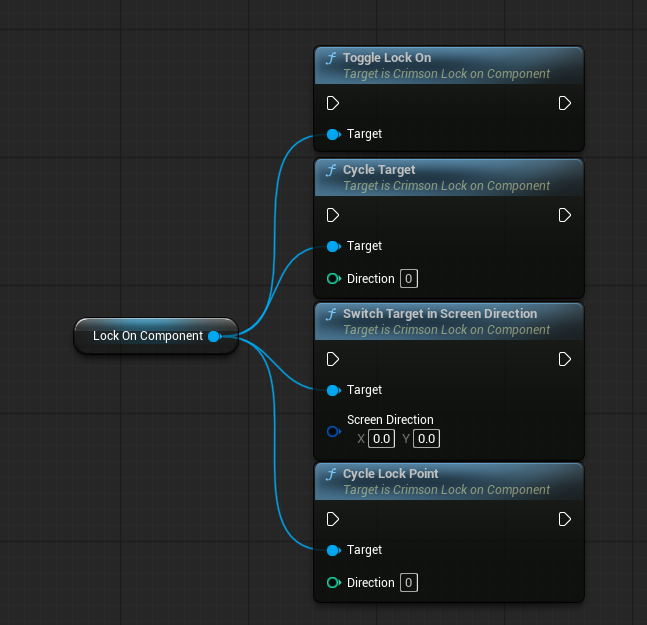Select Toggle Lock On node title

point(387,58)
